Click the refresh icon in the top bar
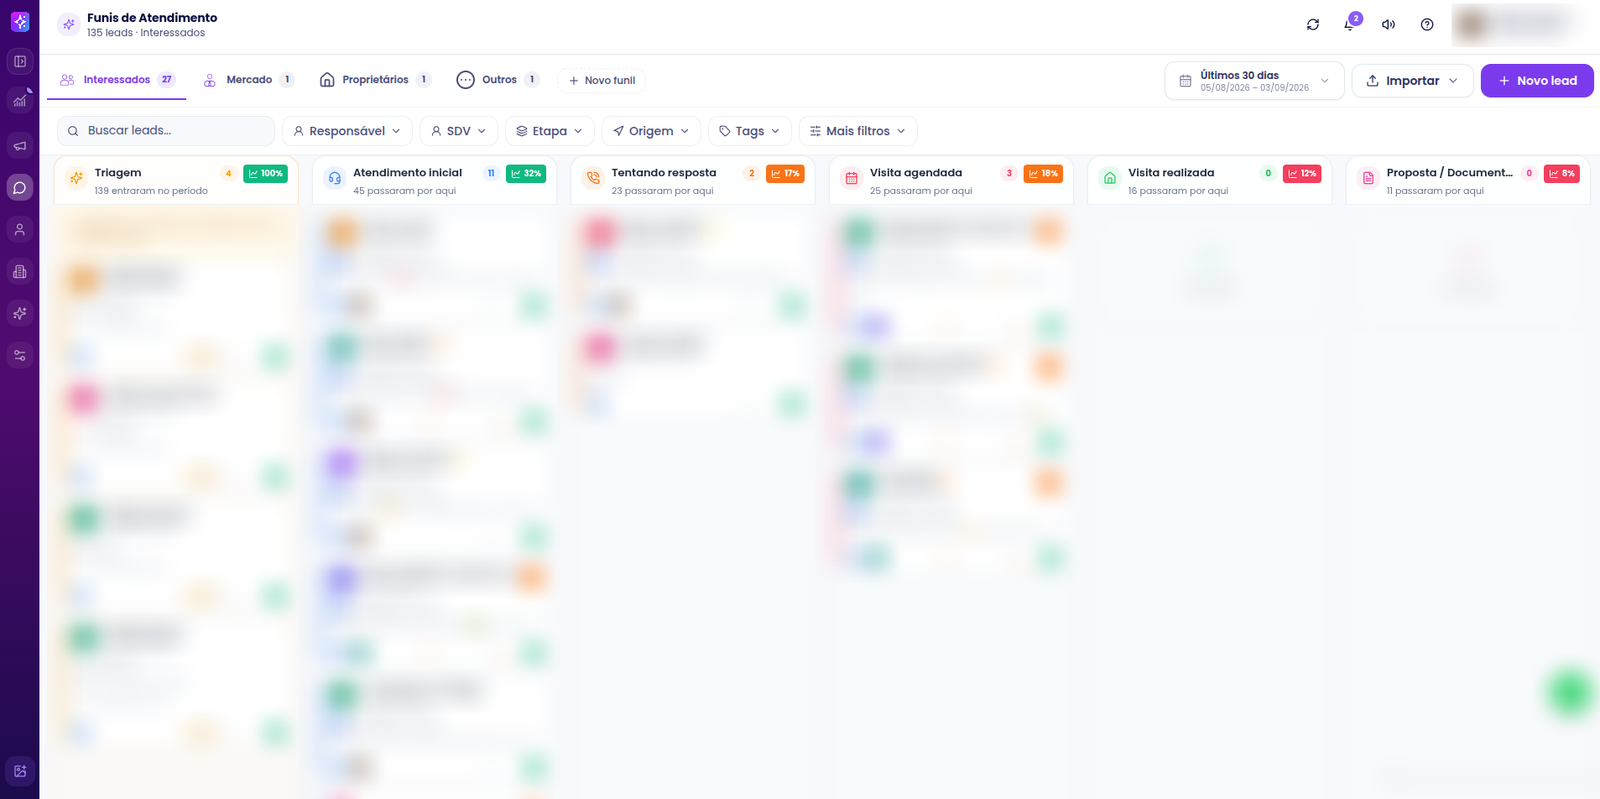Screen dimensions: 1600x799 pos(1313,25)
